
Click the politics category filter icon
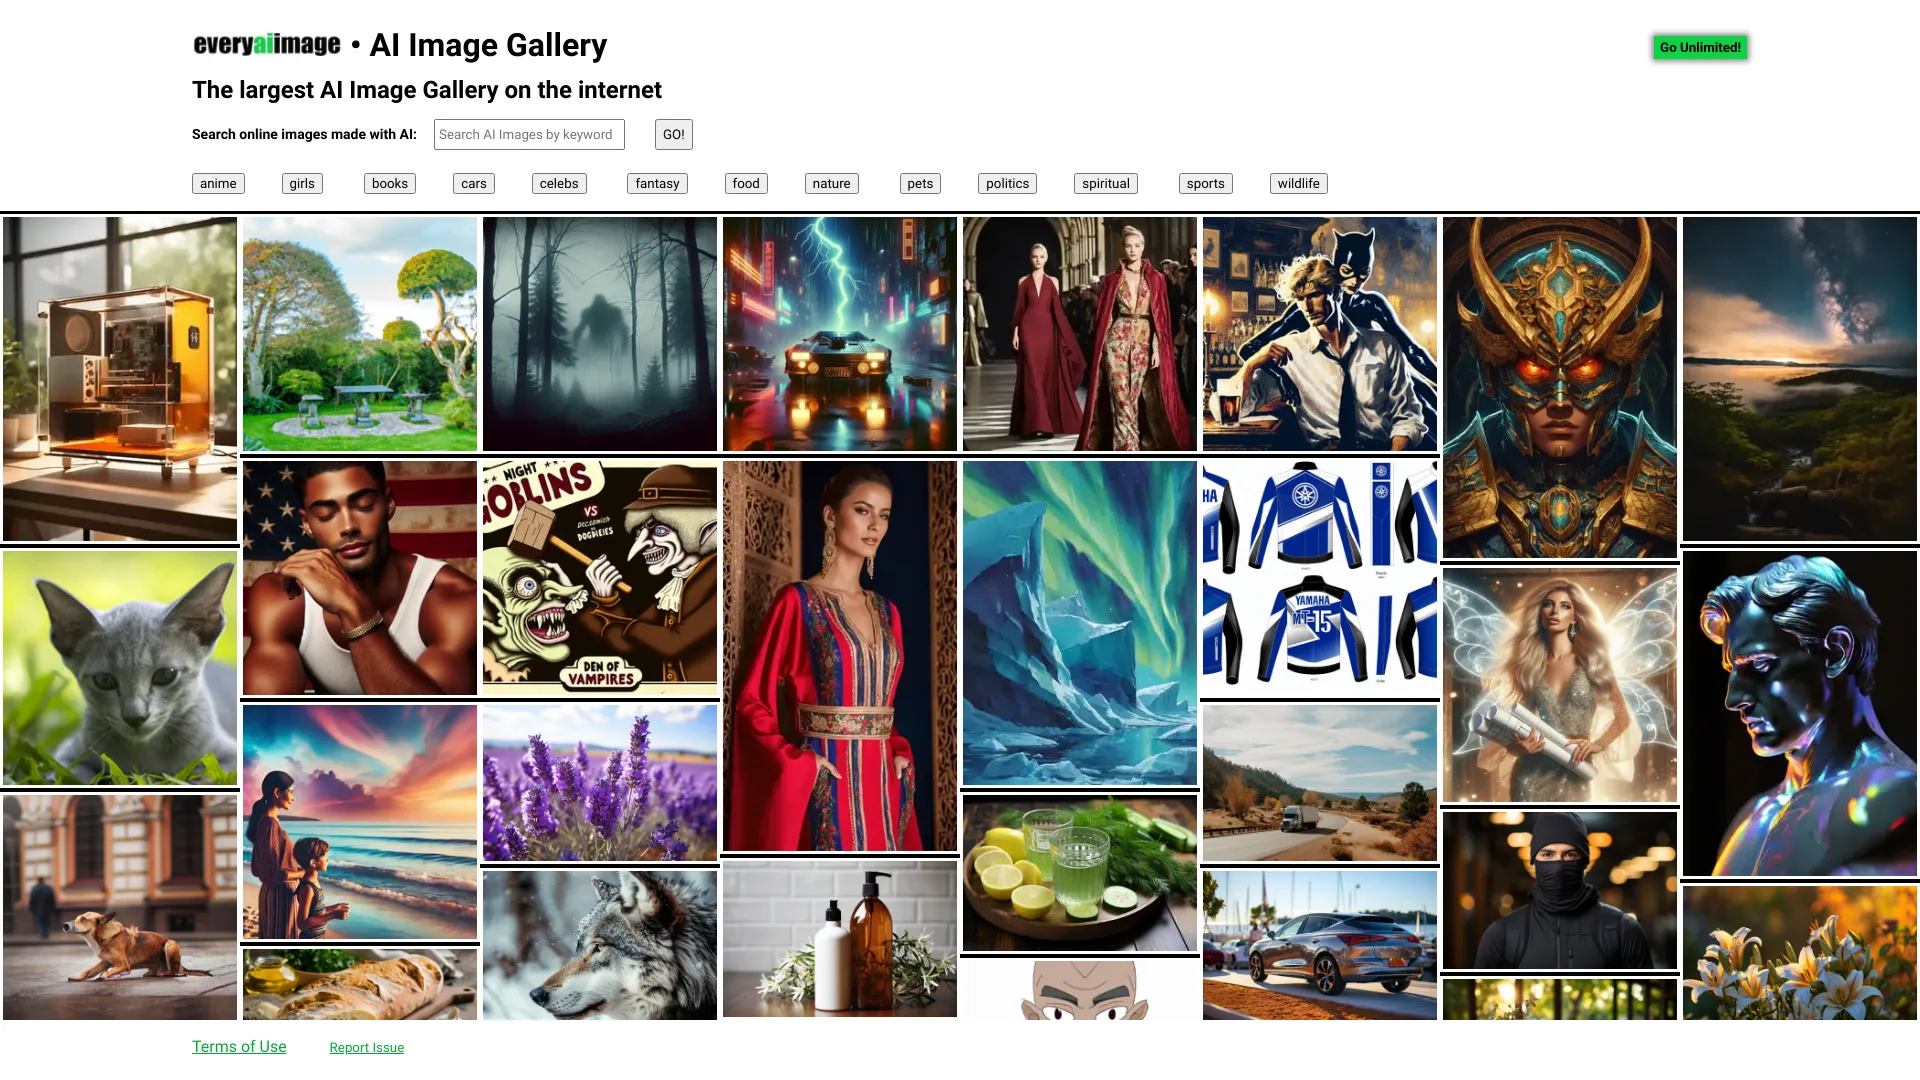[x=1007, y=182]
